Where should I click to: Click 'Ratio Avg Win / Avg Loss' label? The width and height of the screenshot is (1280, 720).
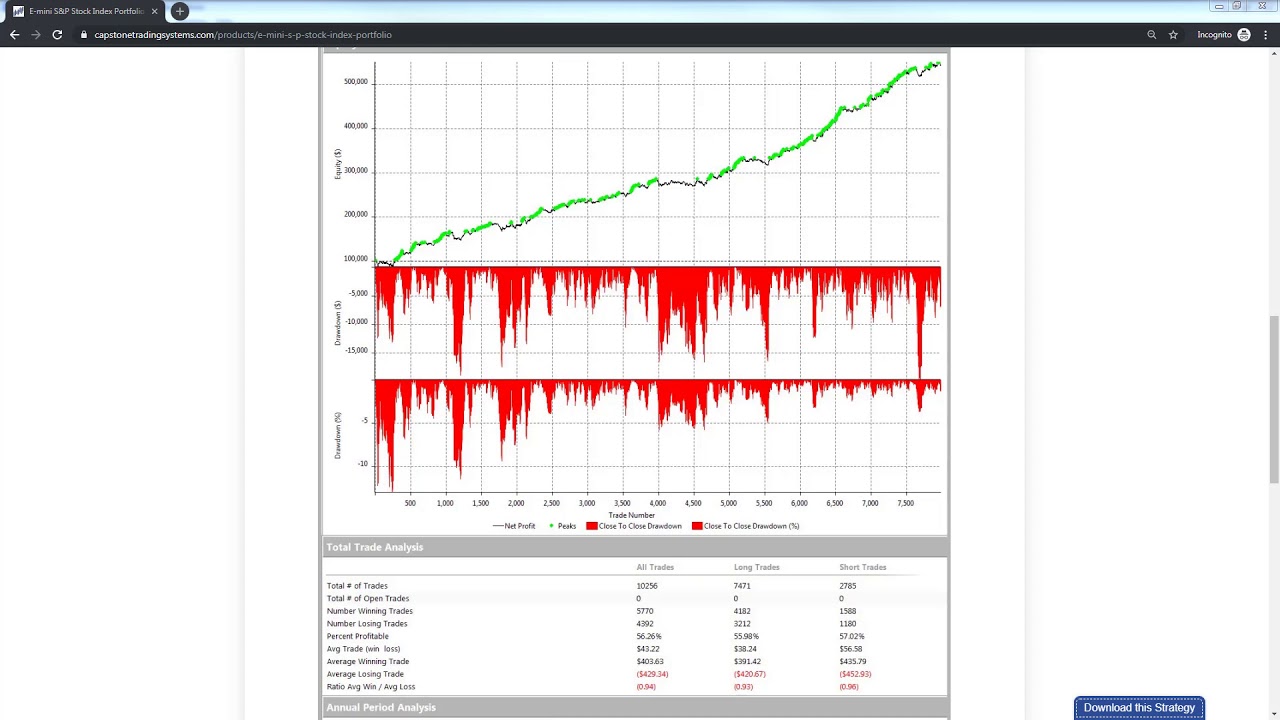tap(370, 687)
